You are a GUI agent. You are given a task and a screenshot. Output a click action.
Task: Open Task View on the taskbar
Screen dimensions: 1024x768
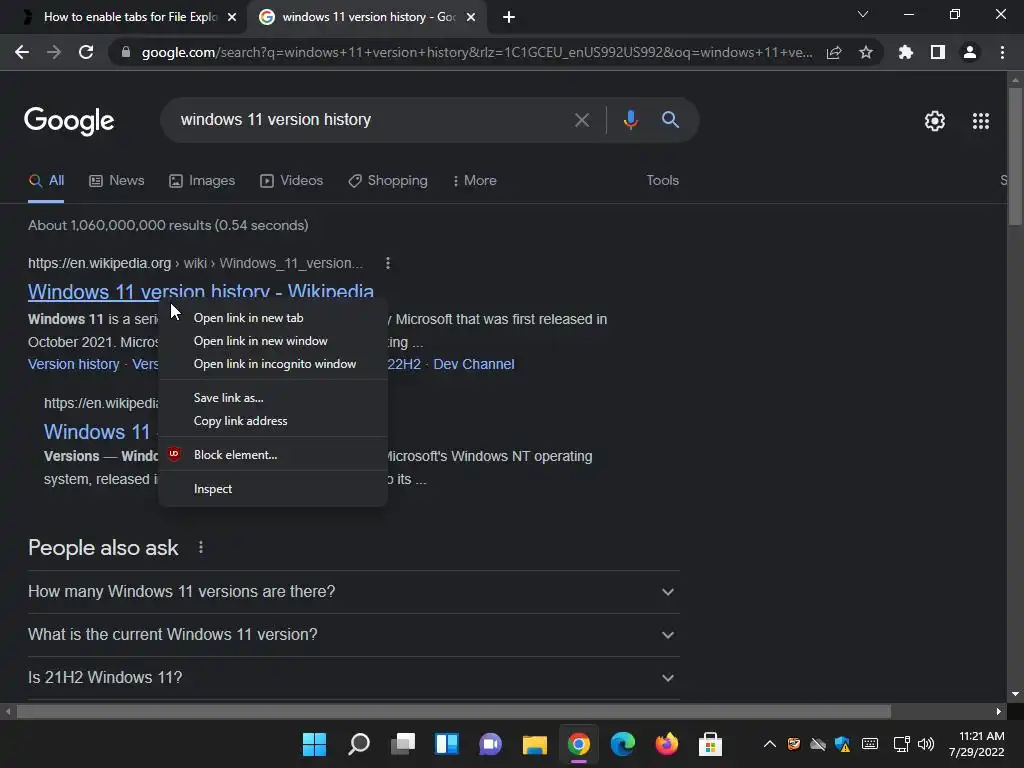coord(403,744)
